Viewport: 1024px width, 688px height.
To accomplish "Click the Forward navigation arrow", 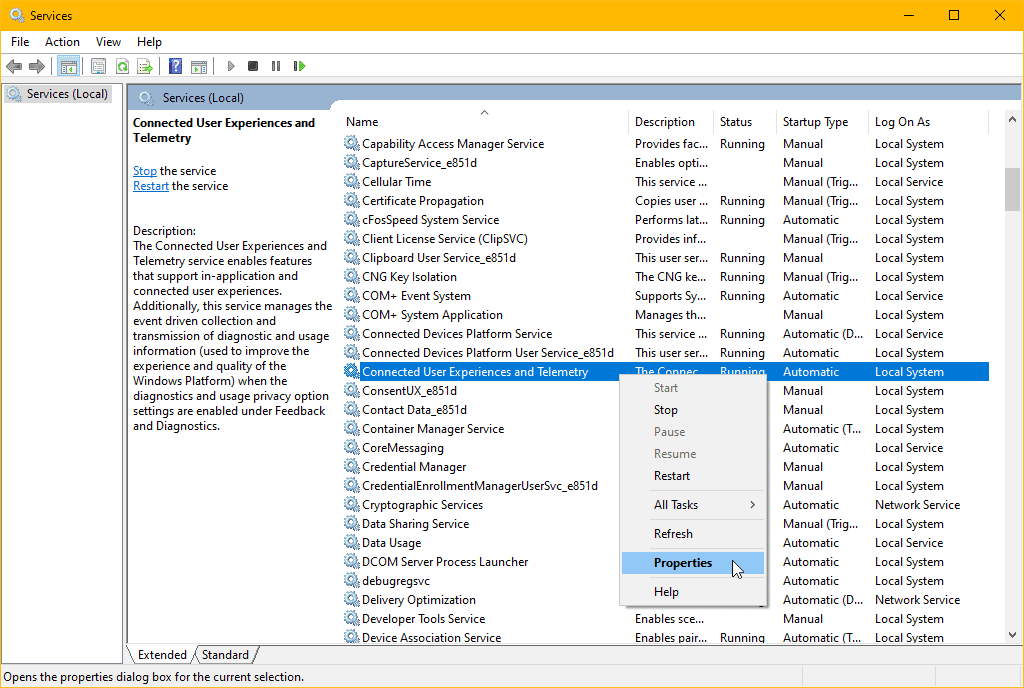I will tap(38, 66).
